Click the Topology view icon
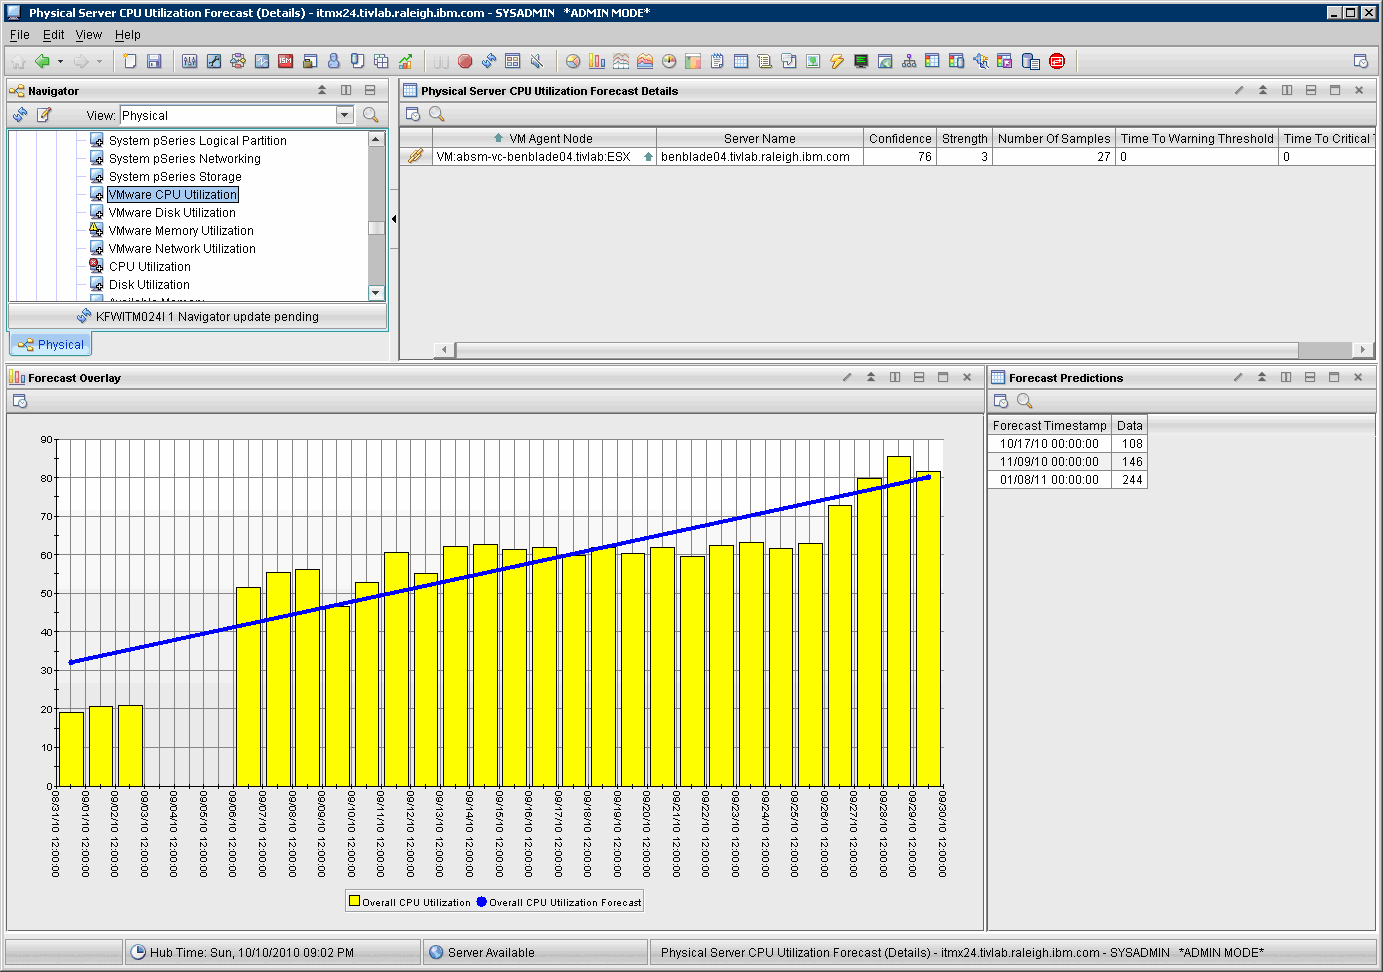1383x972 pixels. [909, 61]
